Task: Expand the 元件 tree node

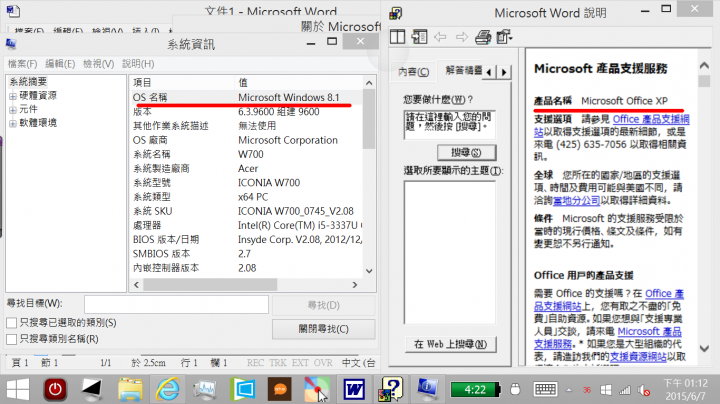Action: coord(13,110)
